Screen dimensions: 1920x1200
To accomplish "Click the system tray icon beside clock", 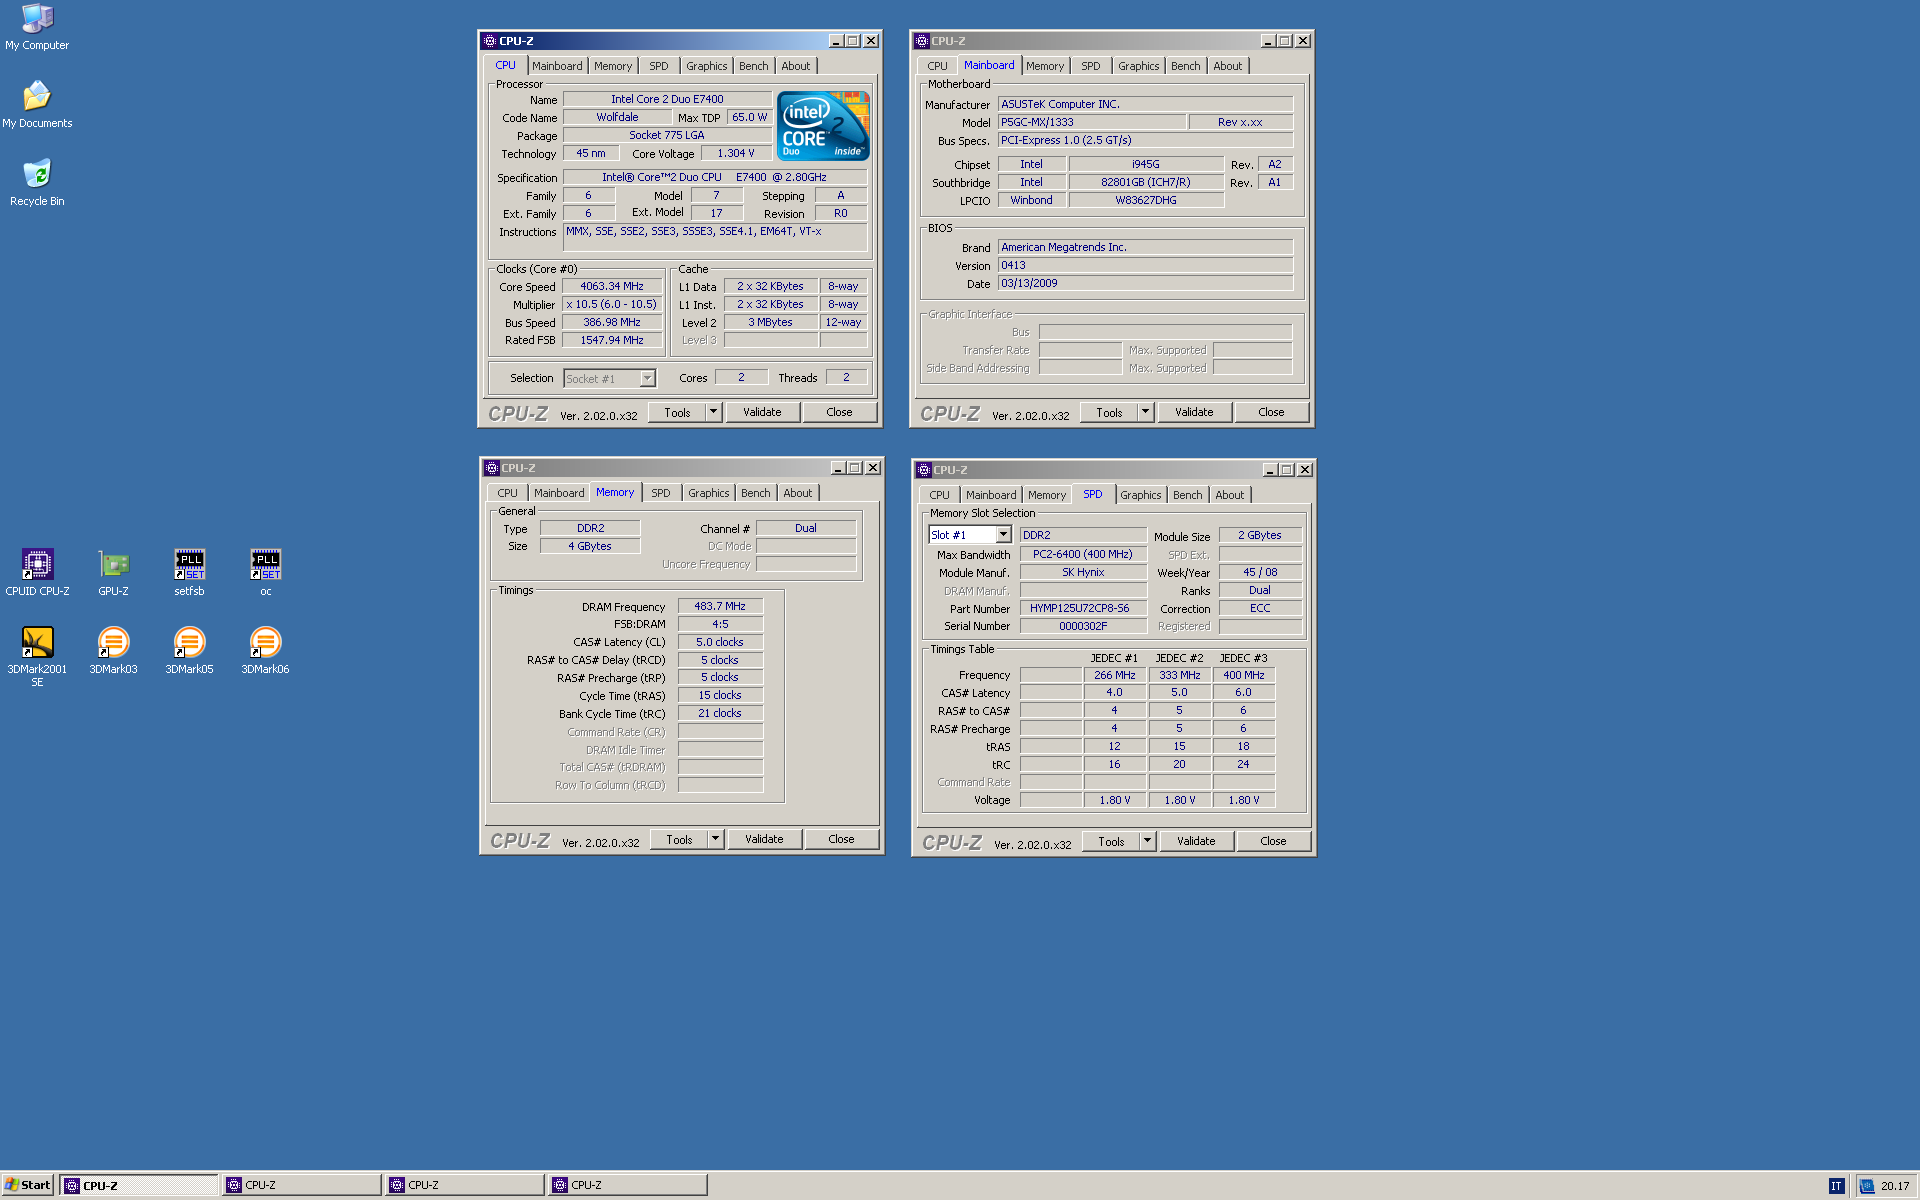I will coord(1867,1186).
